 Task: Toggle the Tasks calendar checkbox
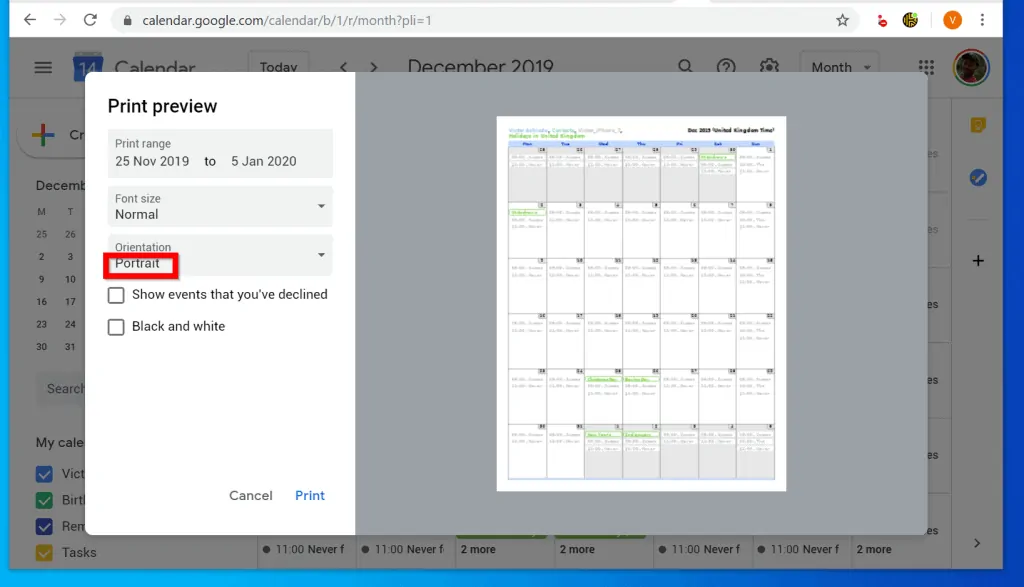[x=44, y=552]
